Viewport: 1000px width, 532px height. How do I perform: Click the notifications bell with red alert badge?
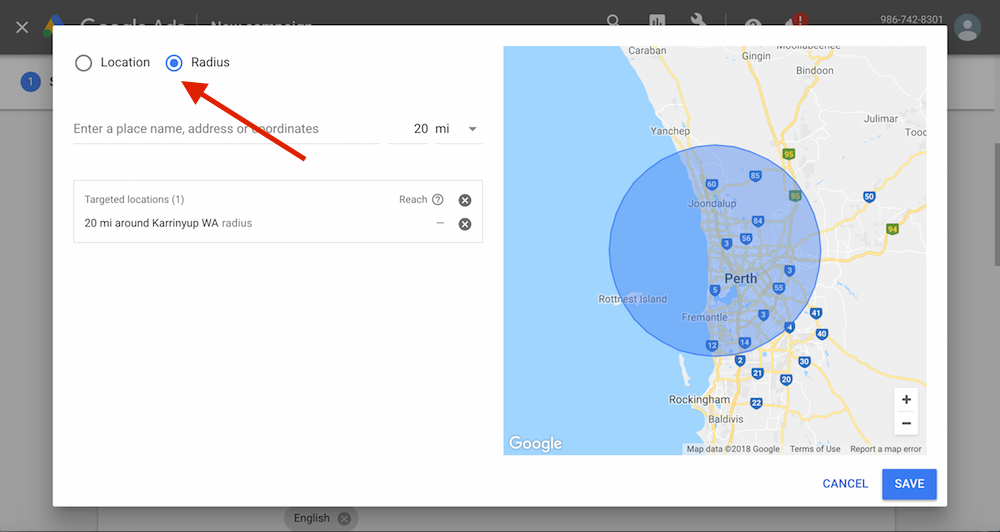797,21
